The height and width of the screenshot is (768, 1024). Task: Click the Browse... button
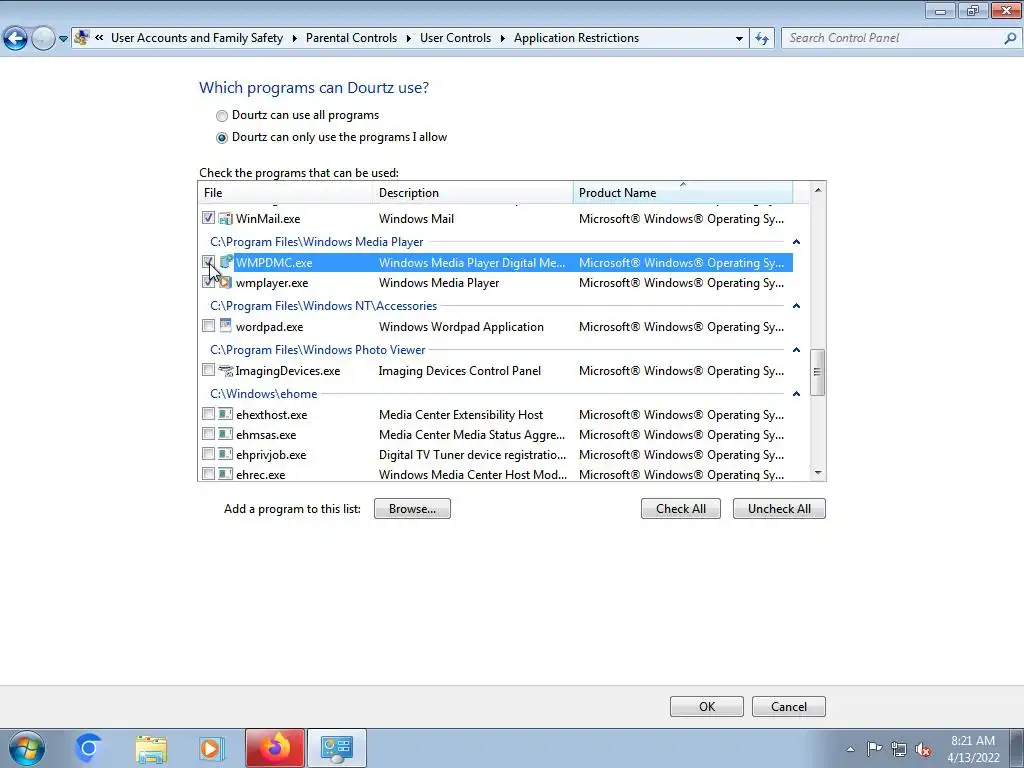click(412, 509)
